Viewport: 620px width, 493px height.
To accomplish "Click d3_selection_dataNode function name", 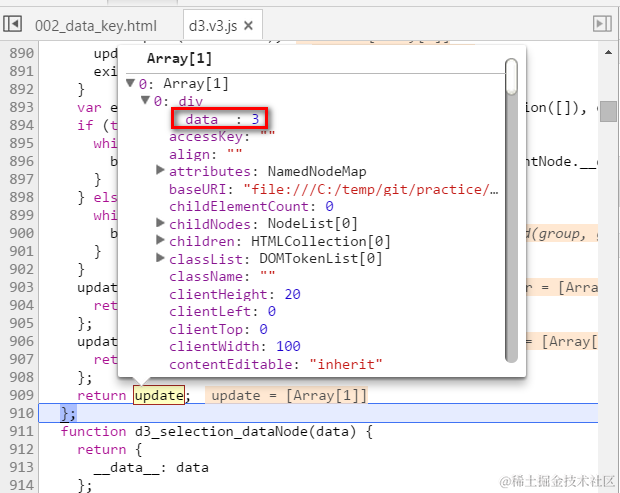I will pyautogui.click(x=221, y=431).
